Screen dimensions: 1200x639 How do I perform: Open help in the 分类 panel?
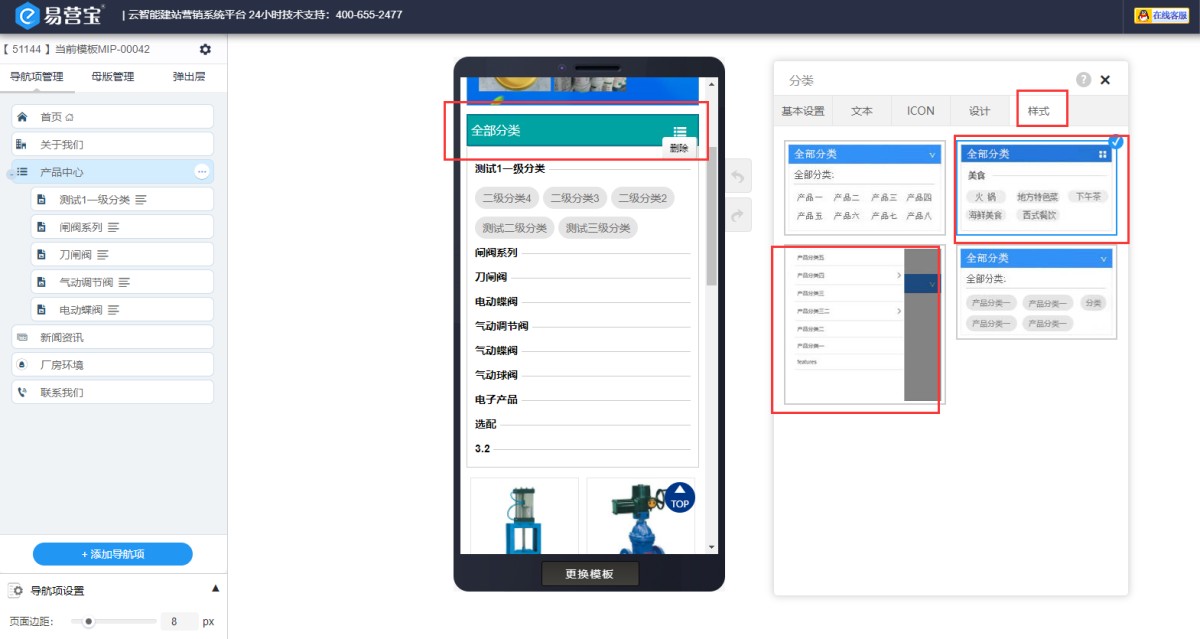click(1083, 80)
